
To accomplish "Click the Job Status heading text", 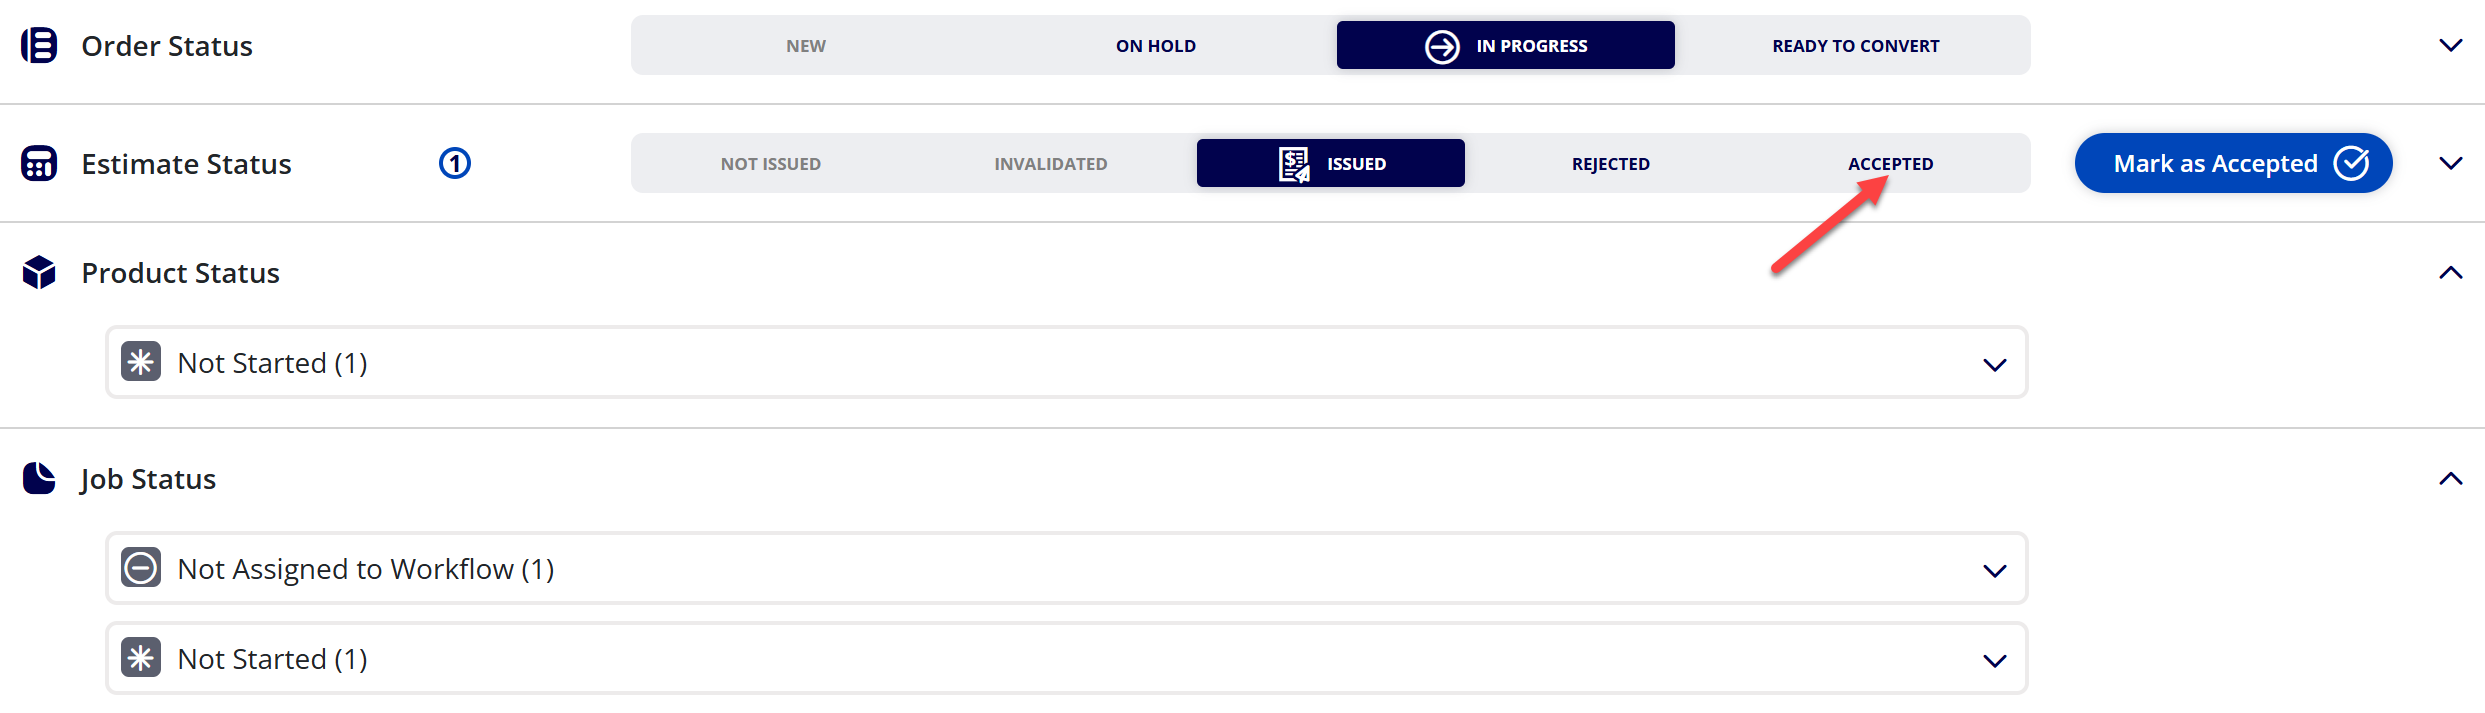I will (x=148, y=479).
